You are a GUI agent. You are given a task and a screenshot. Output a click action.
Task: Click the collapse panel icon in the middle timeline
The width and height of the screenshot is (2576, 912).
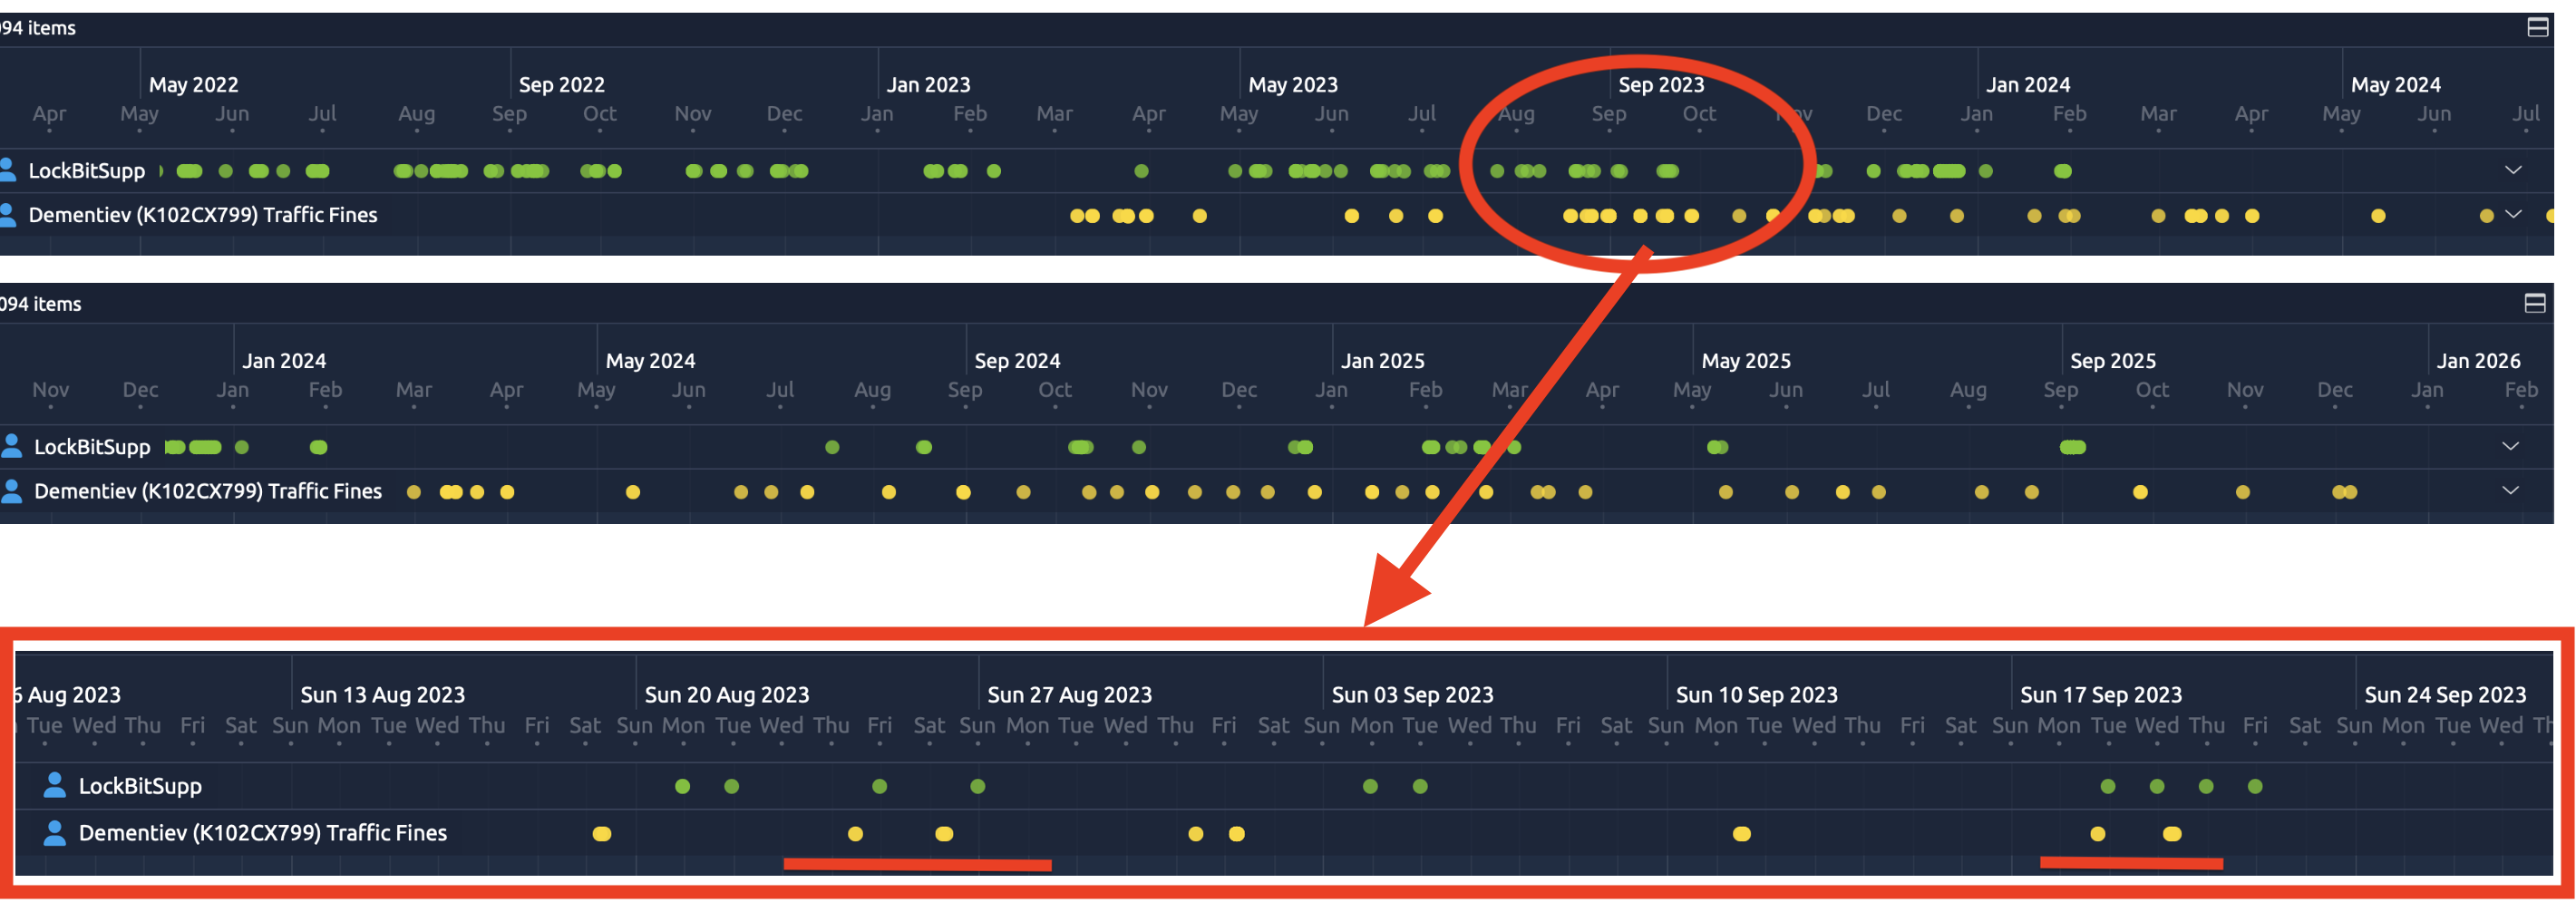tap(2534, 304)
